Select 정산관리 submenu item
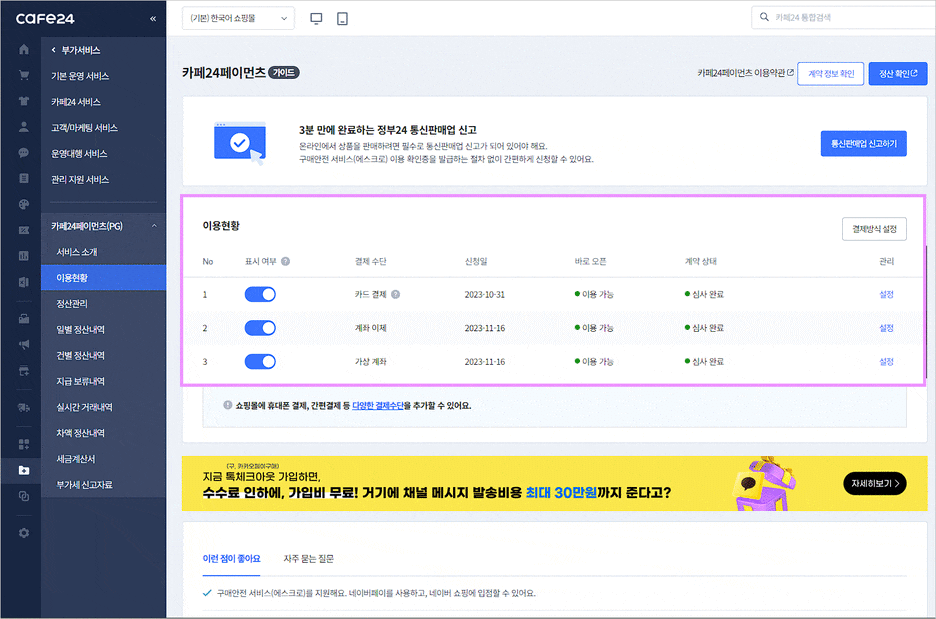Image resolution: width=936 pixels, height=619 pixels. tap(72, 304)
